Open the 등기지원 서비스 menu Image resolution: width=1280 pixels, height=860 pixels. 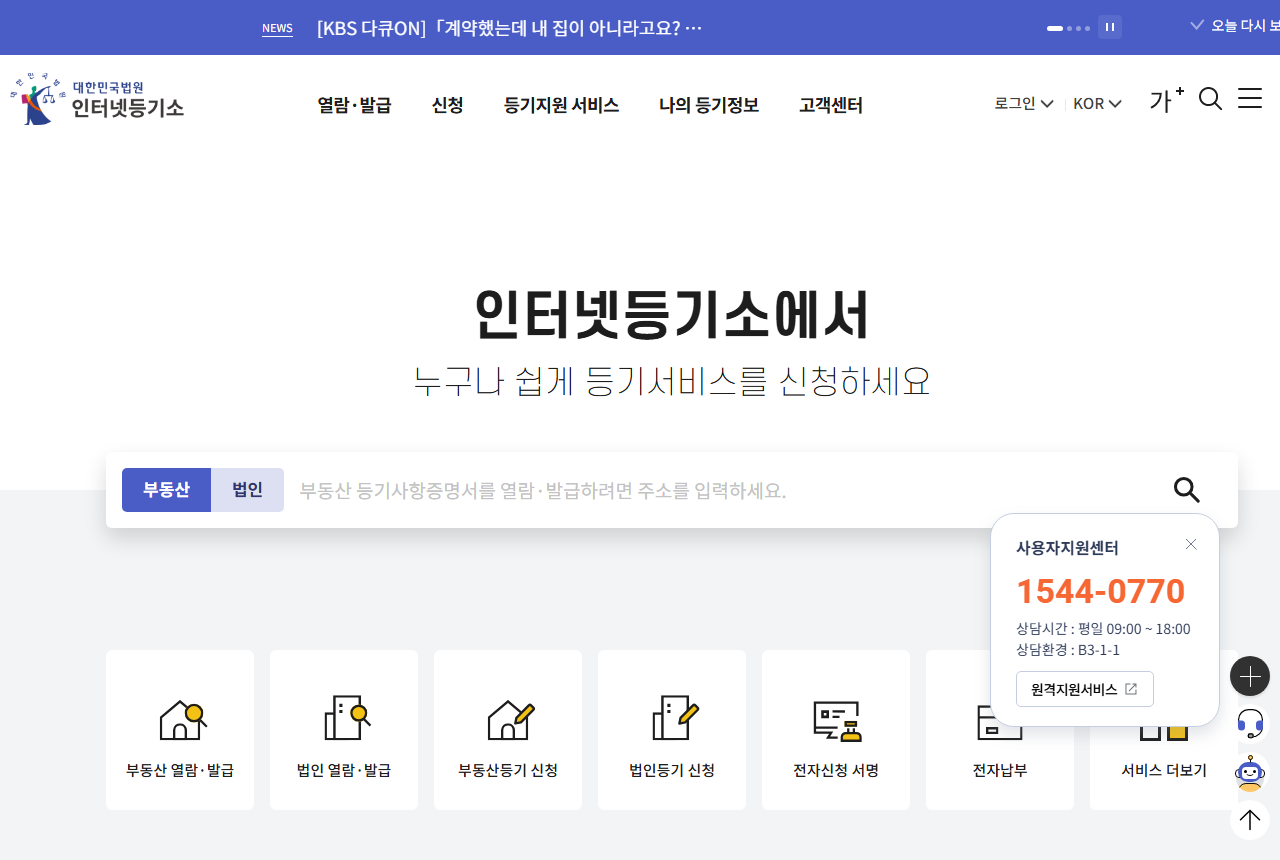point(561,105)
